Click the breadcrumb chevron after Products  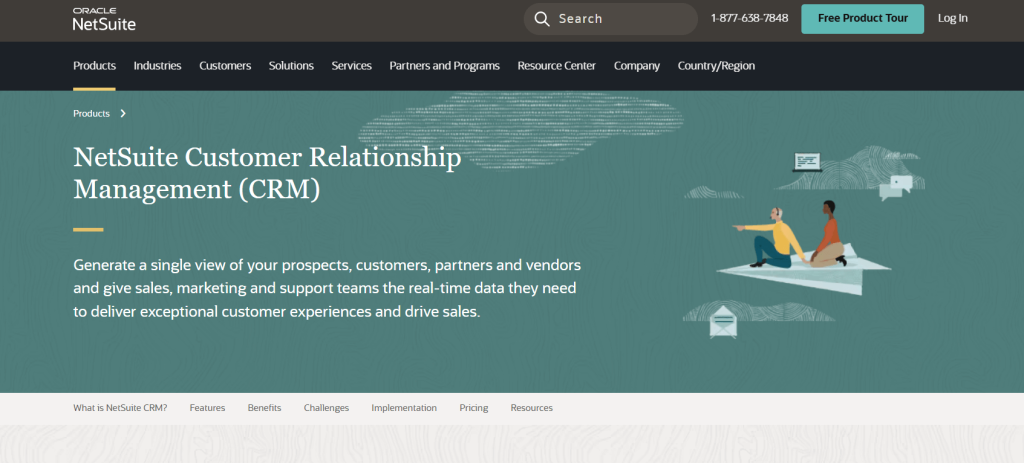point(123,114)
